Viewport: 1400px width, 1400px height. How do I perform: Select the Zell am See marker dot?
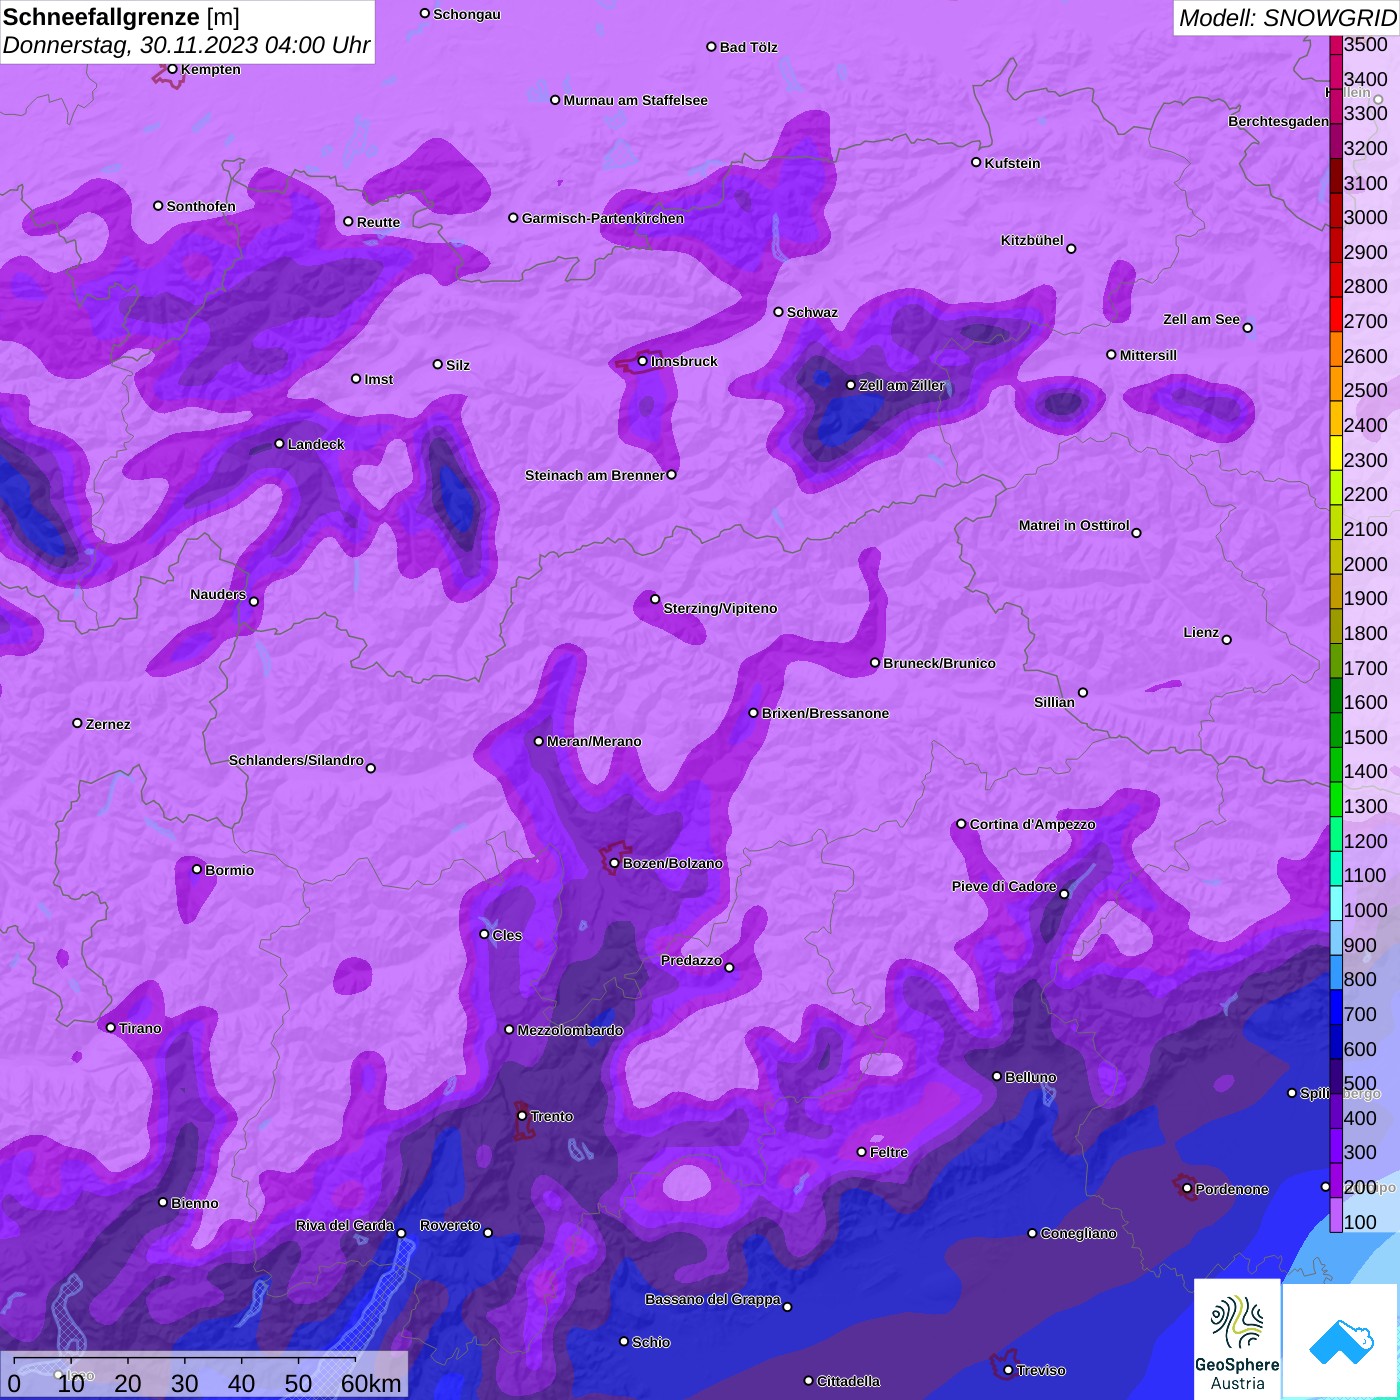point(1247,327)
